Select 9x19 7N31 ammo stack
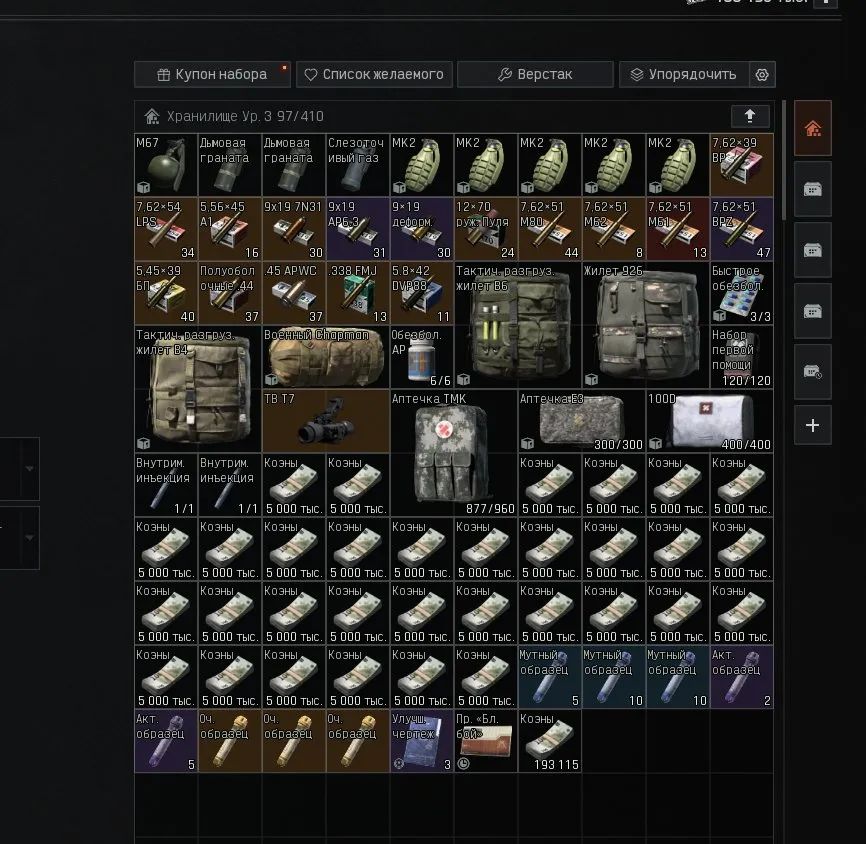Viewport: 866px width, 844px height. point(294,229)
